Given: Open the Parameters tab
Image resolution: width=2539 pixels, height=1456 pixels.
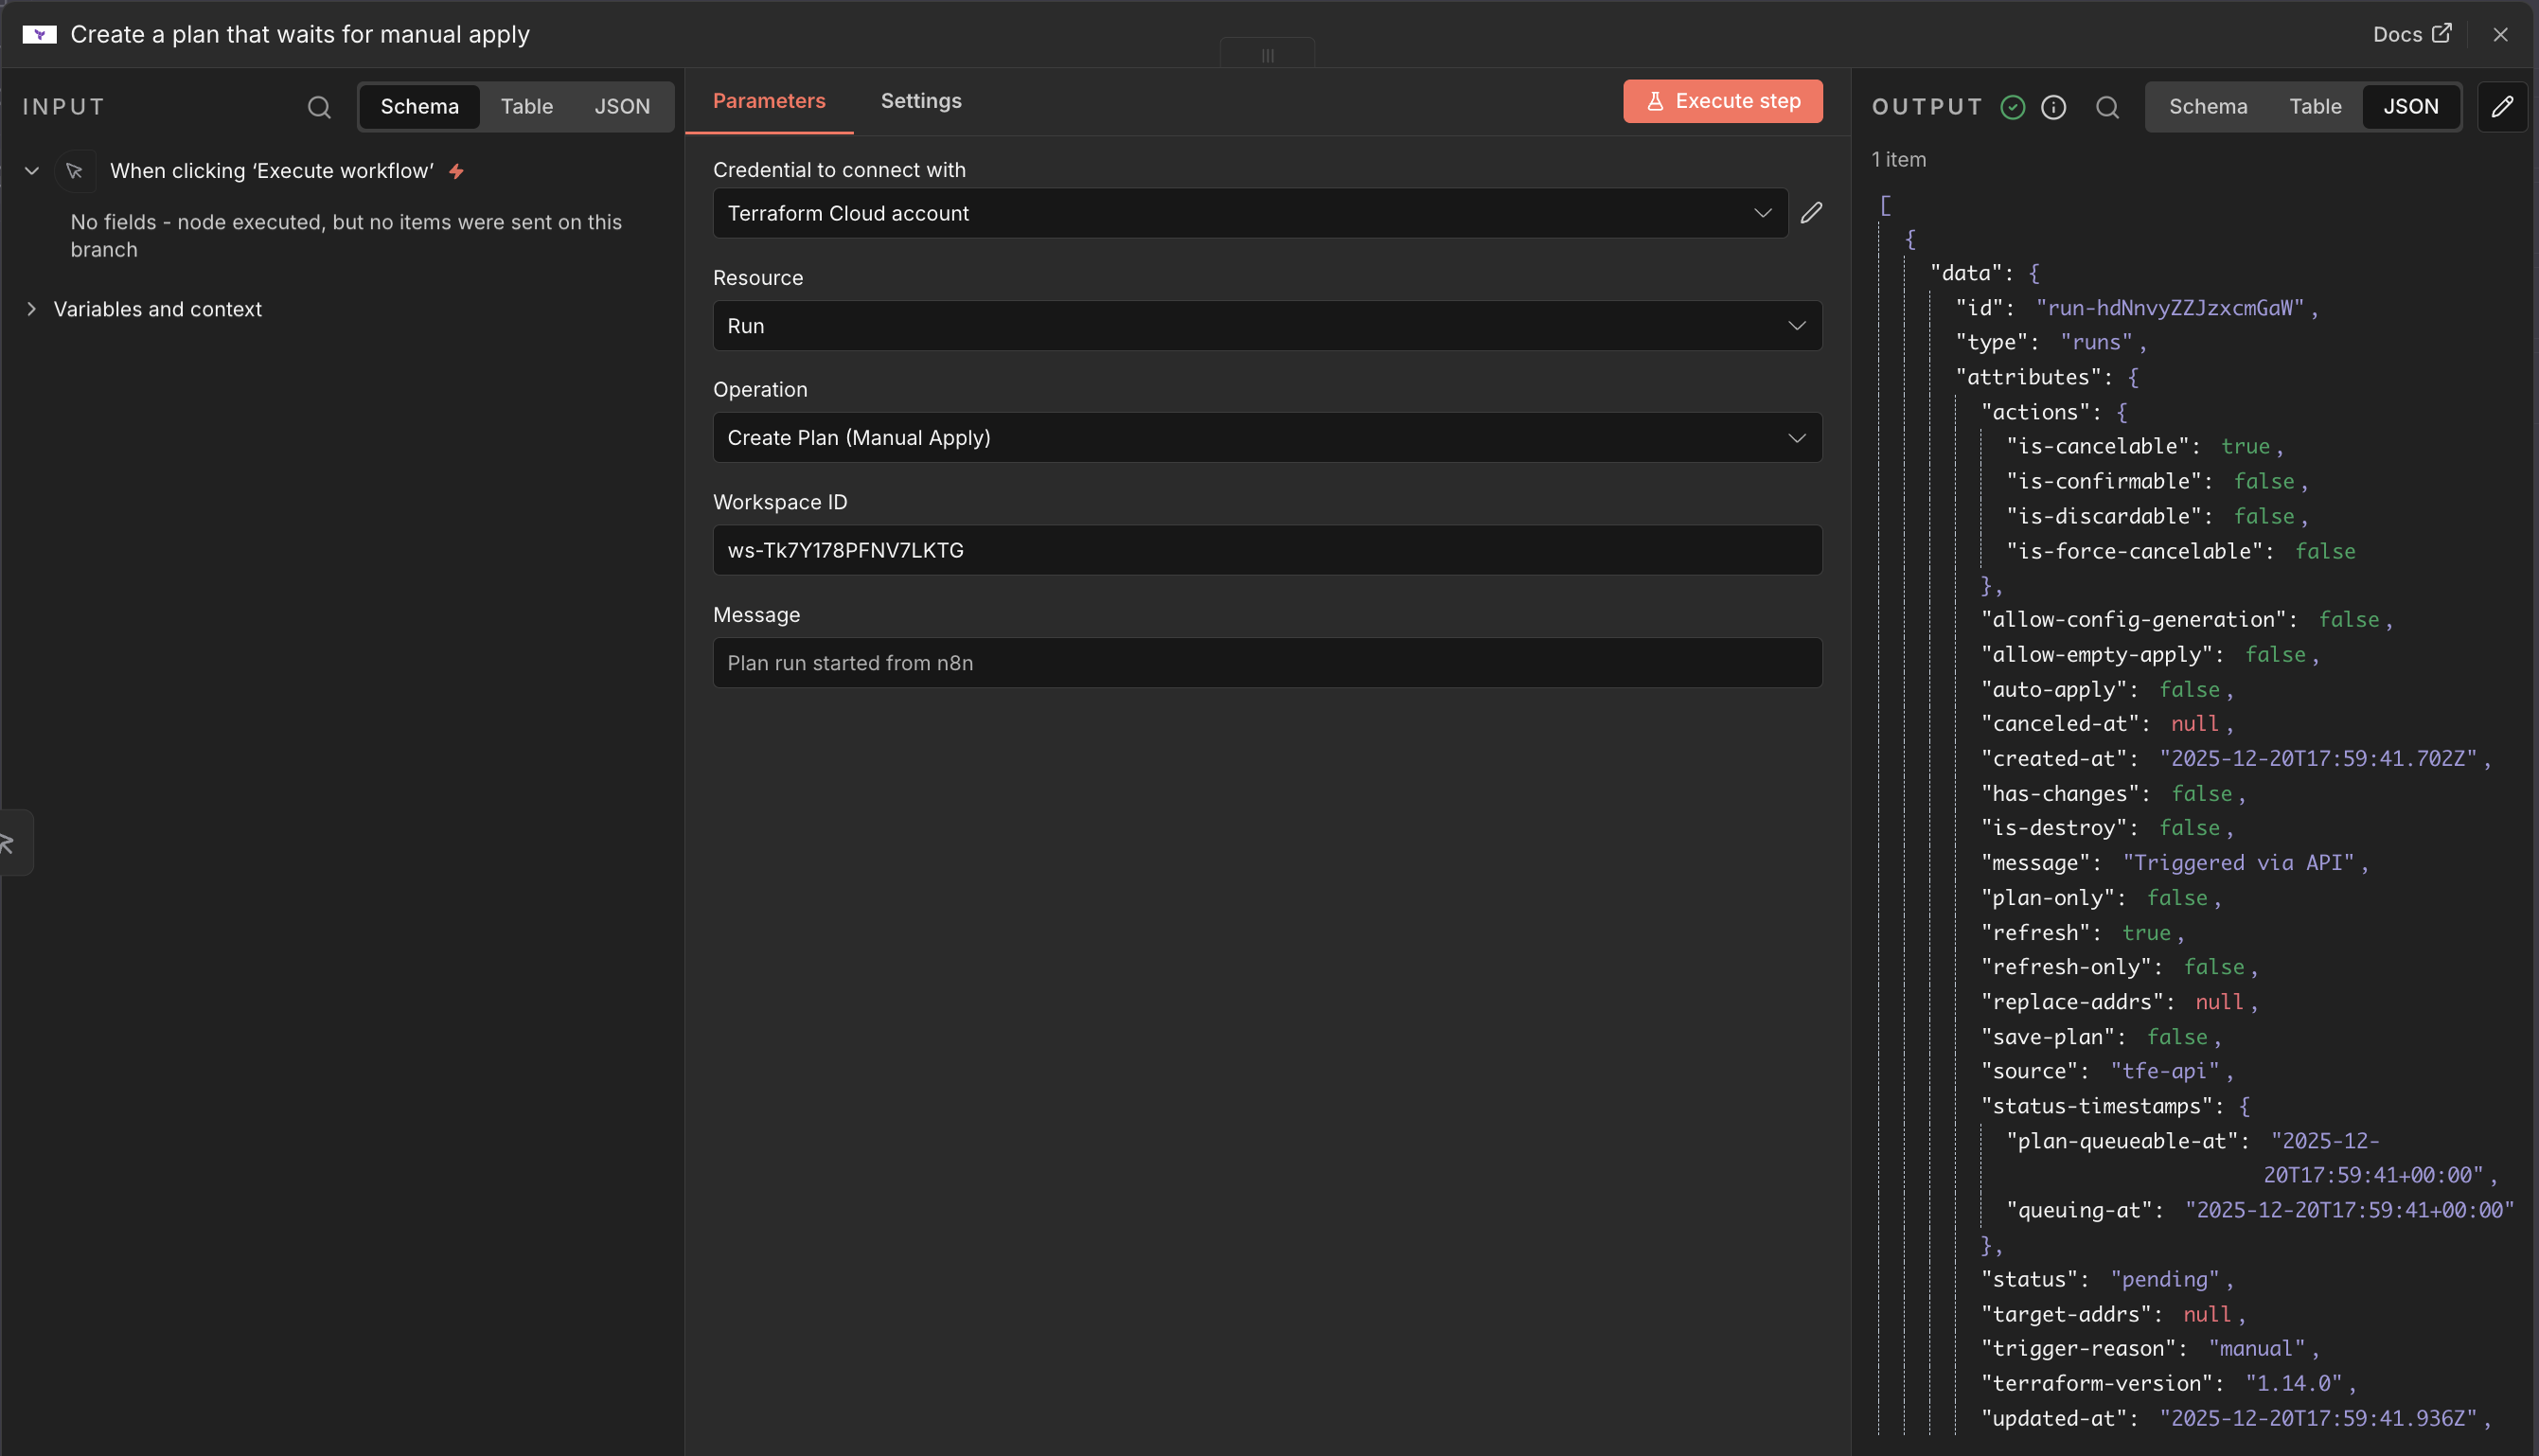Looking at the screenshot, I should (768, 101).
